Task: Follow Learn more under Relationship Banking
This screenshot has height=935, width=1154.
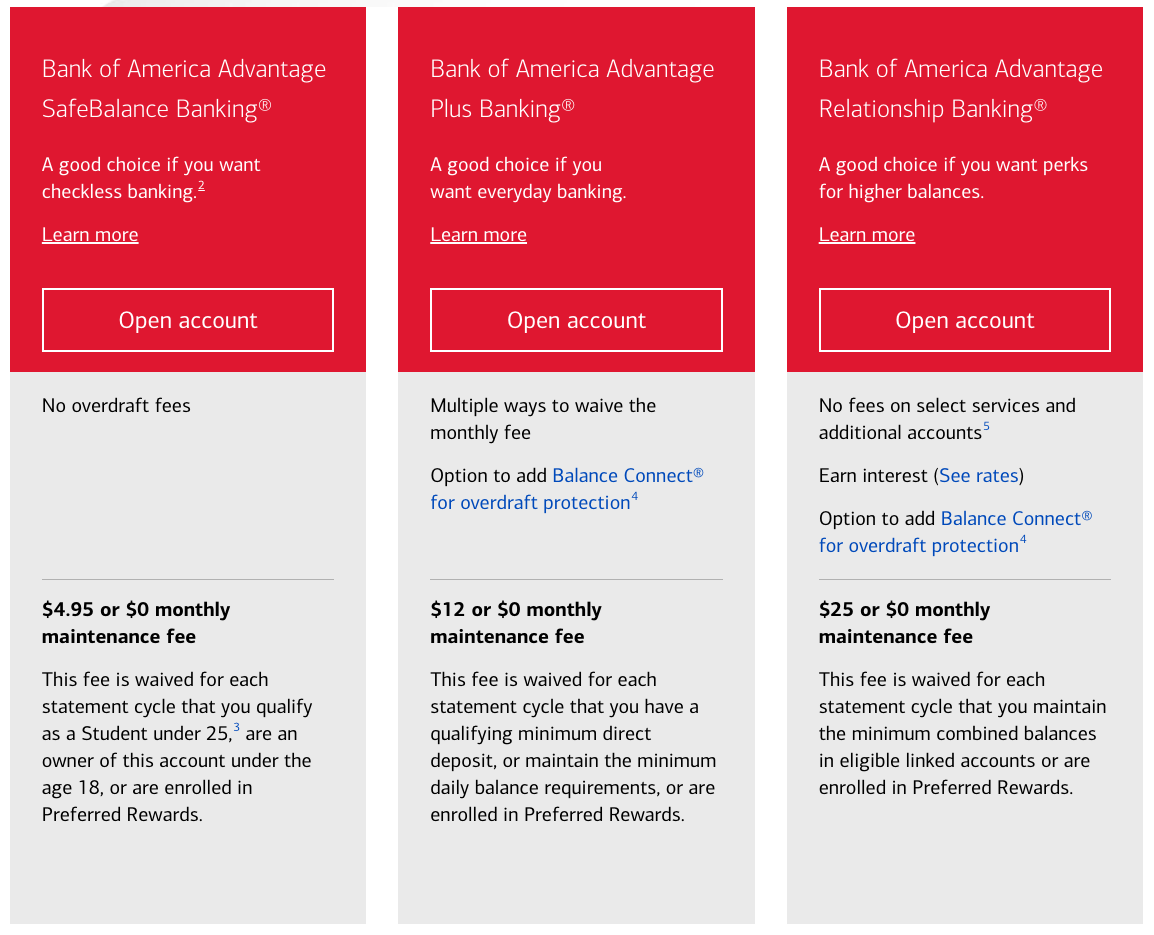Action: 866,235
